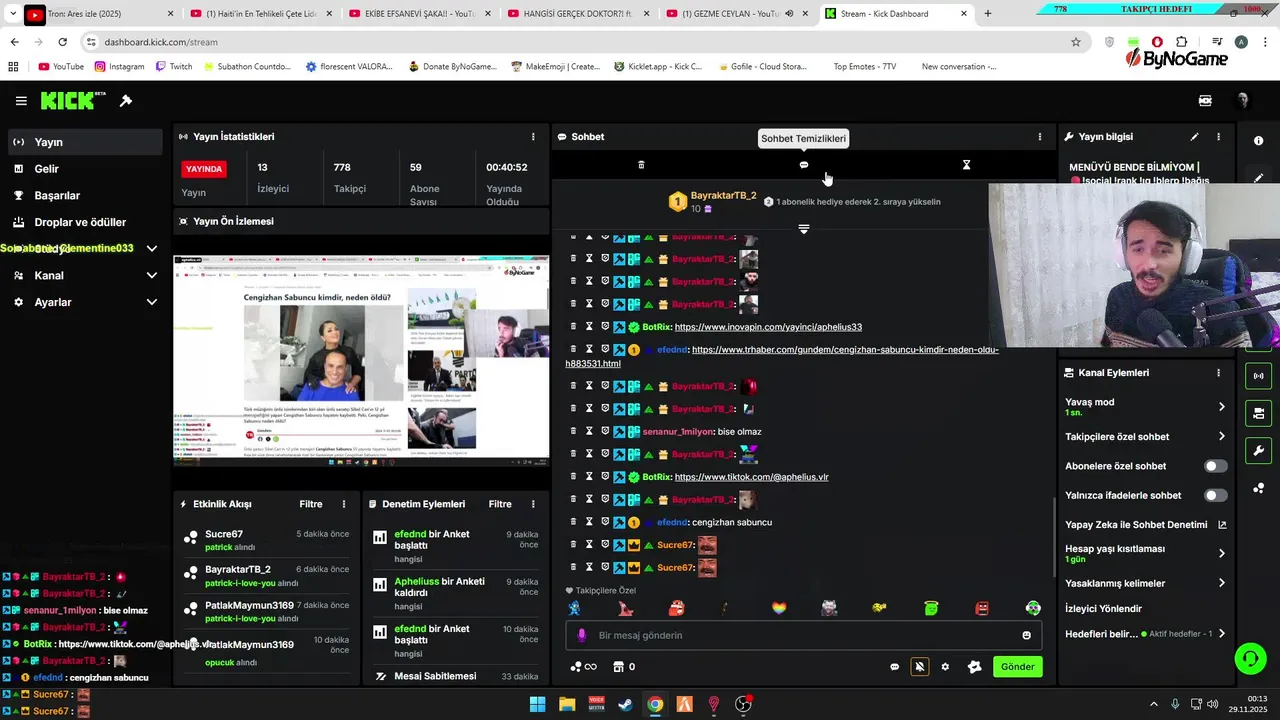Click İzleyici Yönlendir
This screenshot has height=720, width=1280.
click(1103, 608)
